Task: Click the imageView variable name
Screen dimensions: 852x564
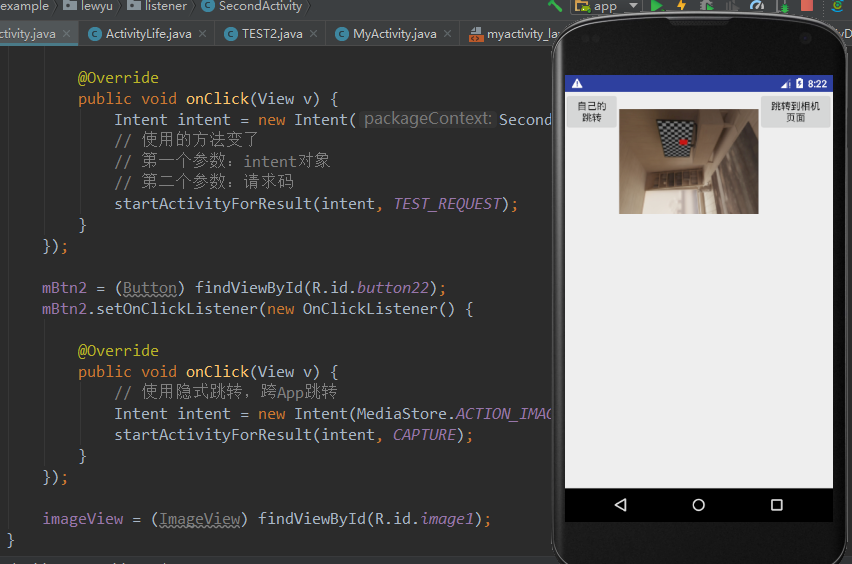Action: click(83, 519)
